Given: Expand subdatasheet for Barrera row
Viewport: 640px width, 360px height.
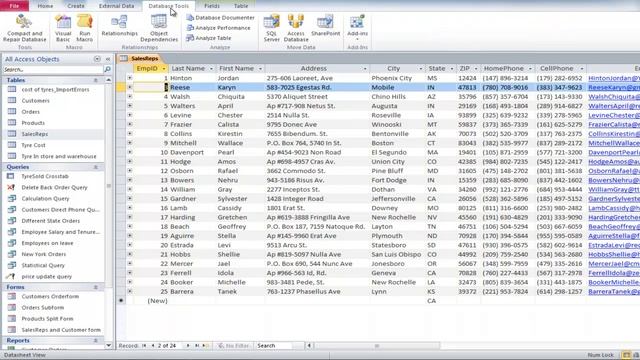Looking at the screenshot, I should coord(130,291).
